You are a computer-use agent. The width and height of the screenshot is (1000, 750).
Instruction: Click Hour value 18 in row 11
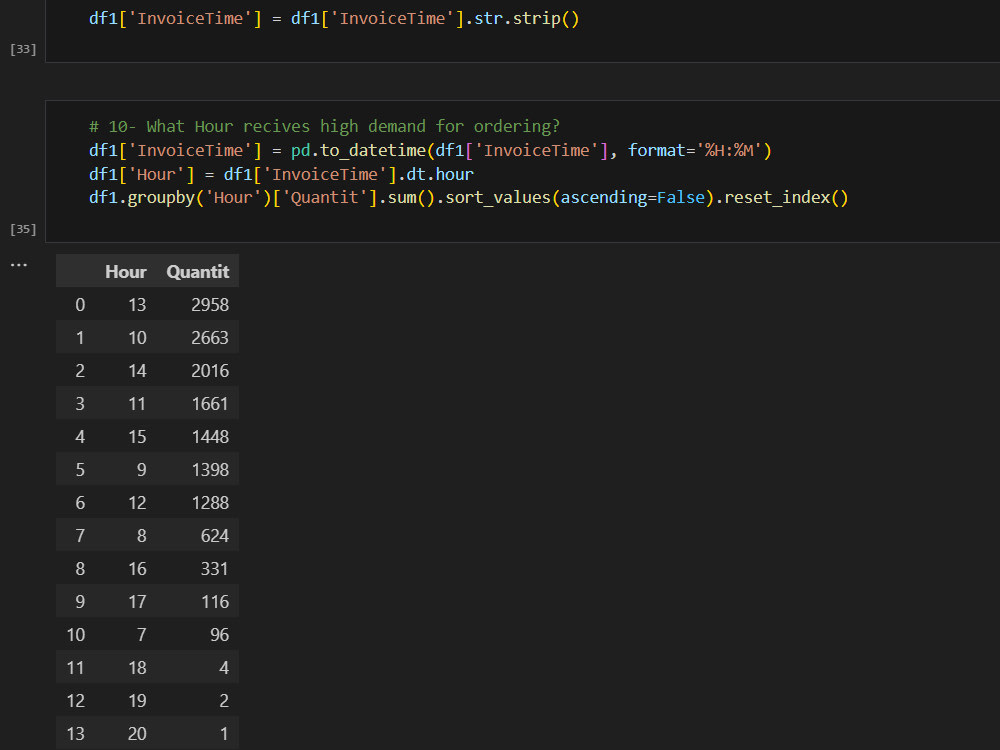[137, 668]
